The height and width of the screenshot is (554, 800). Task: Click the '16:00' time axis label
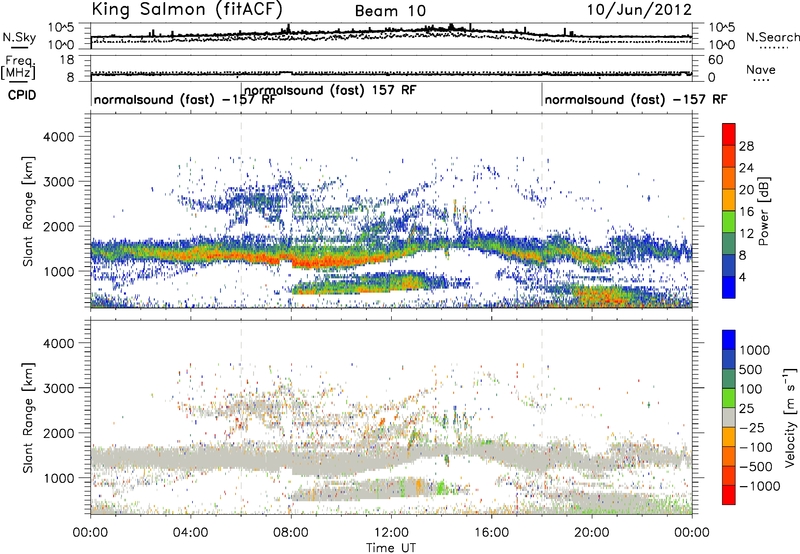tap(491, 533)
